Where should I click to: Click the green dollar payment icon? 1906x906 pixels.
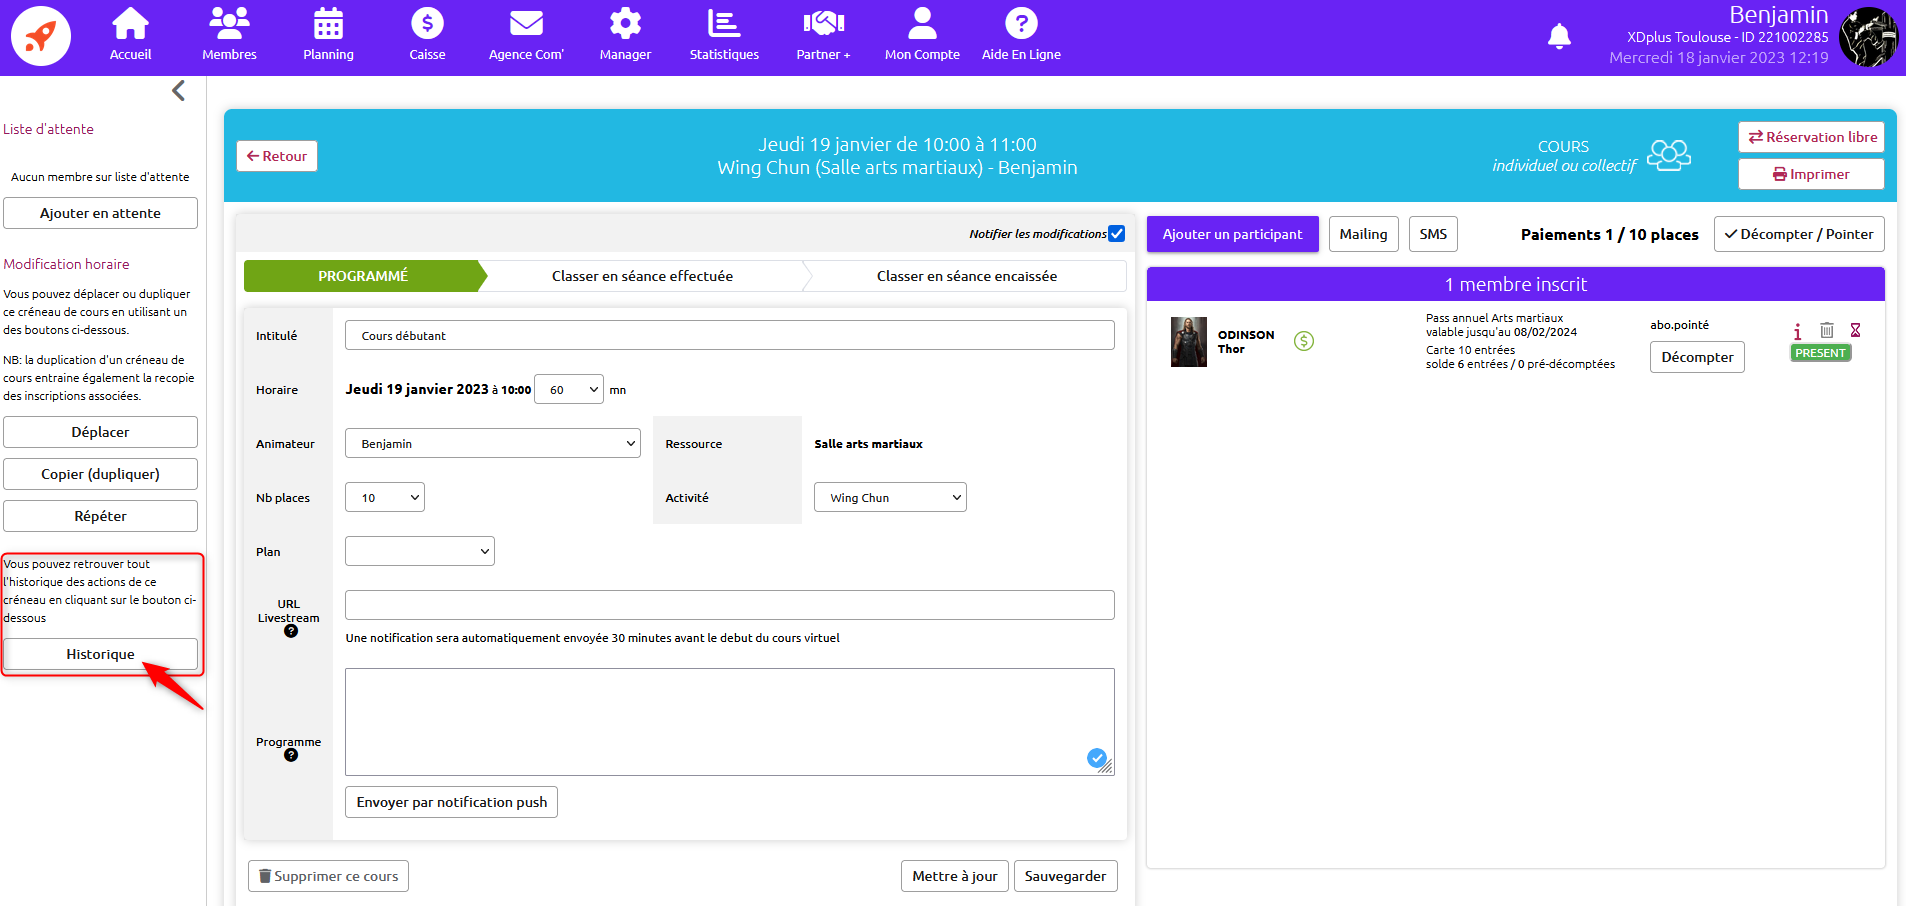1303,341
